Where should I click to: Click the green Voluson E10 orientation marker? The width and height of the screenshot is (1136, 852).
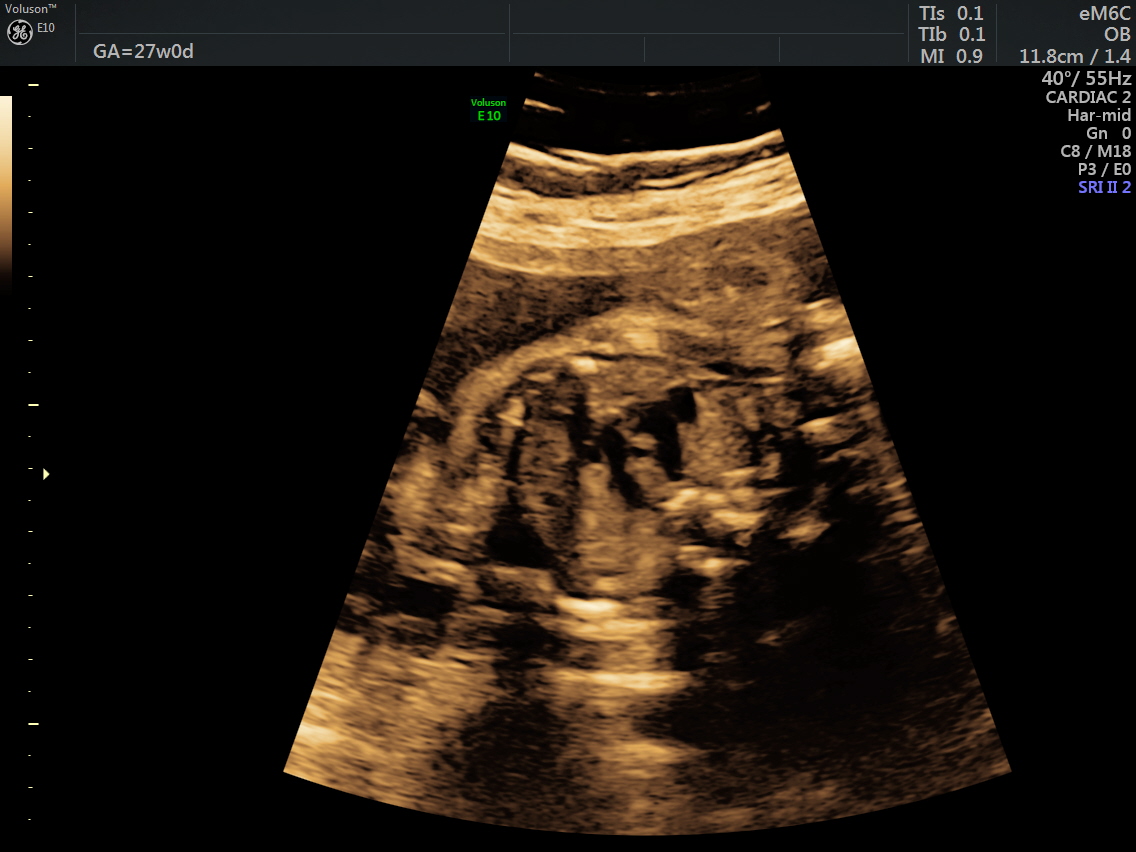[488, 109]
